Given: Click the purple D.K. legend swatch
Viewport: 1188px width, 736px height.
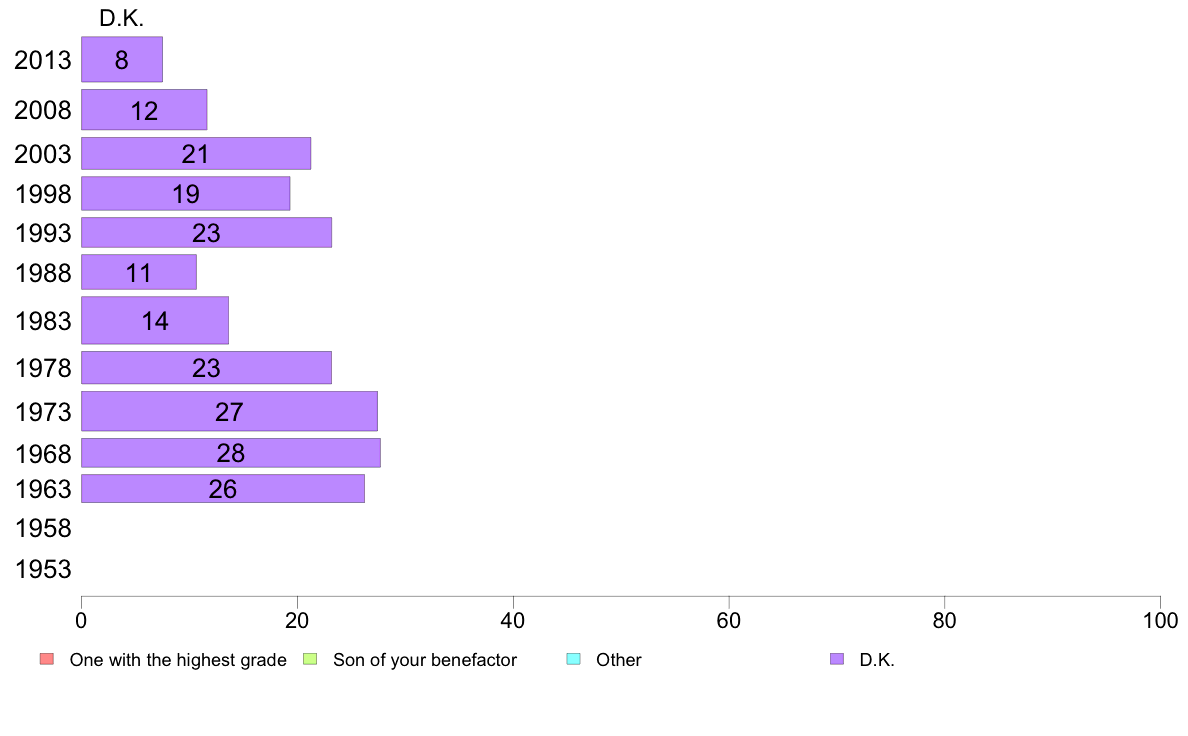Looking at the screenshot, I should pos(836,659).
